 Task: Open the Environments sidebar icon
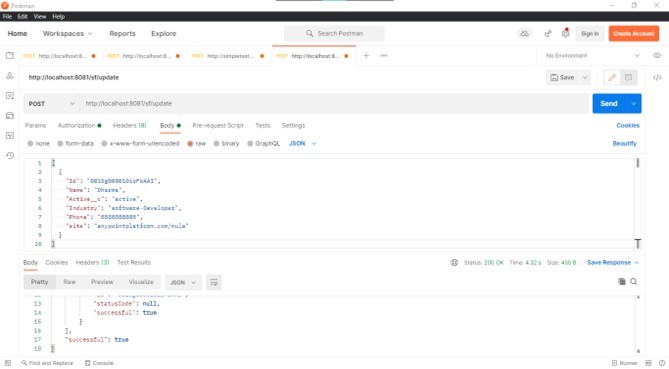coord(10,96)
